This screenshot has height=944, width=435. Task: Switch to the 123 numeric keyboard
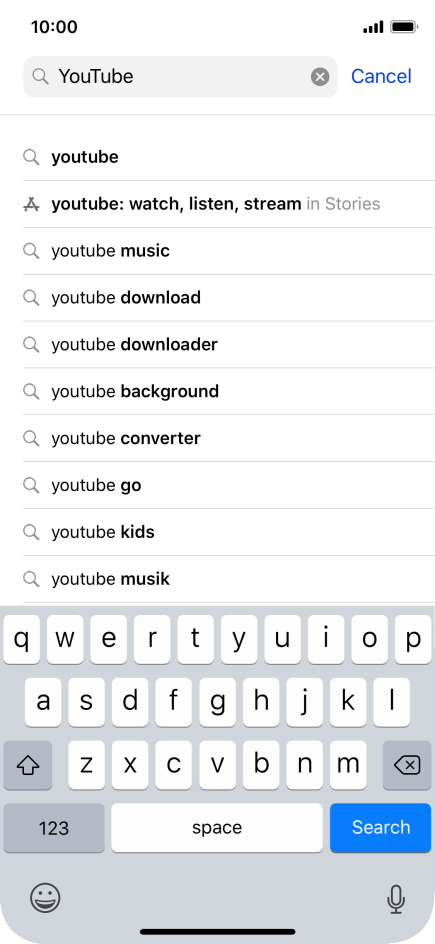pyautogui.click(x=54, y=828)
